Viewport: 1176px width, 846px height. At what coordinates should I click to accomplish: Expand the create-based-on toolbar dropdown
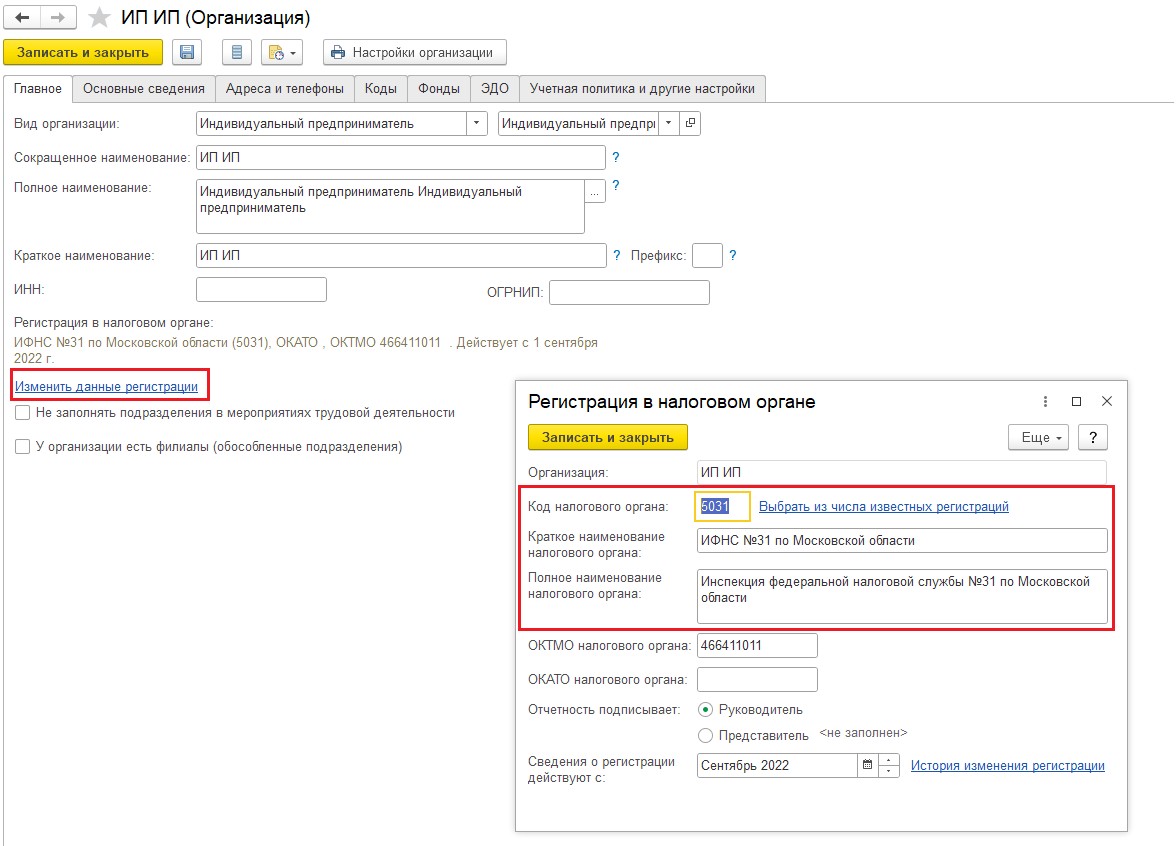(281, 53)
